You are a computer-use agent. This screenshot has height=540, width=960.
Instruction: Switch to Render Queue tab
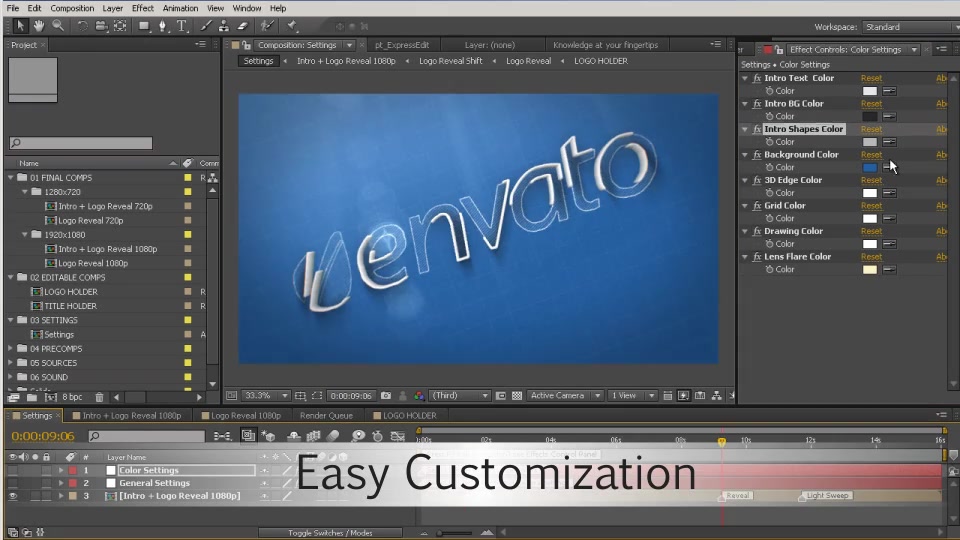(x=326, y=415)
